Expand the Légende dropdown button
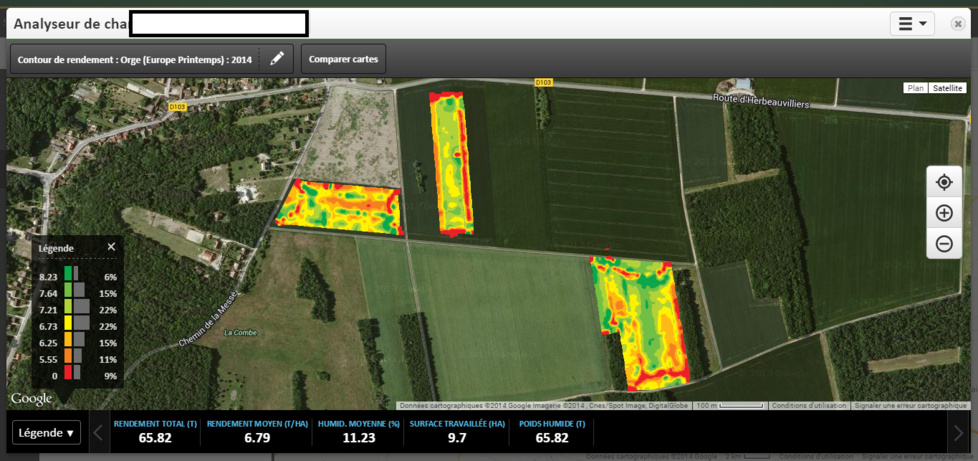This screenshot has width=978, height=461. pos(46,433)
